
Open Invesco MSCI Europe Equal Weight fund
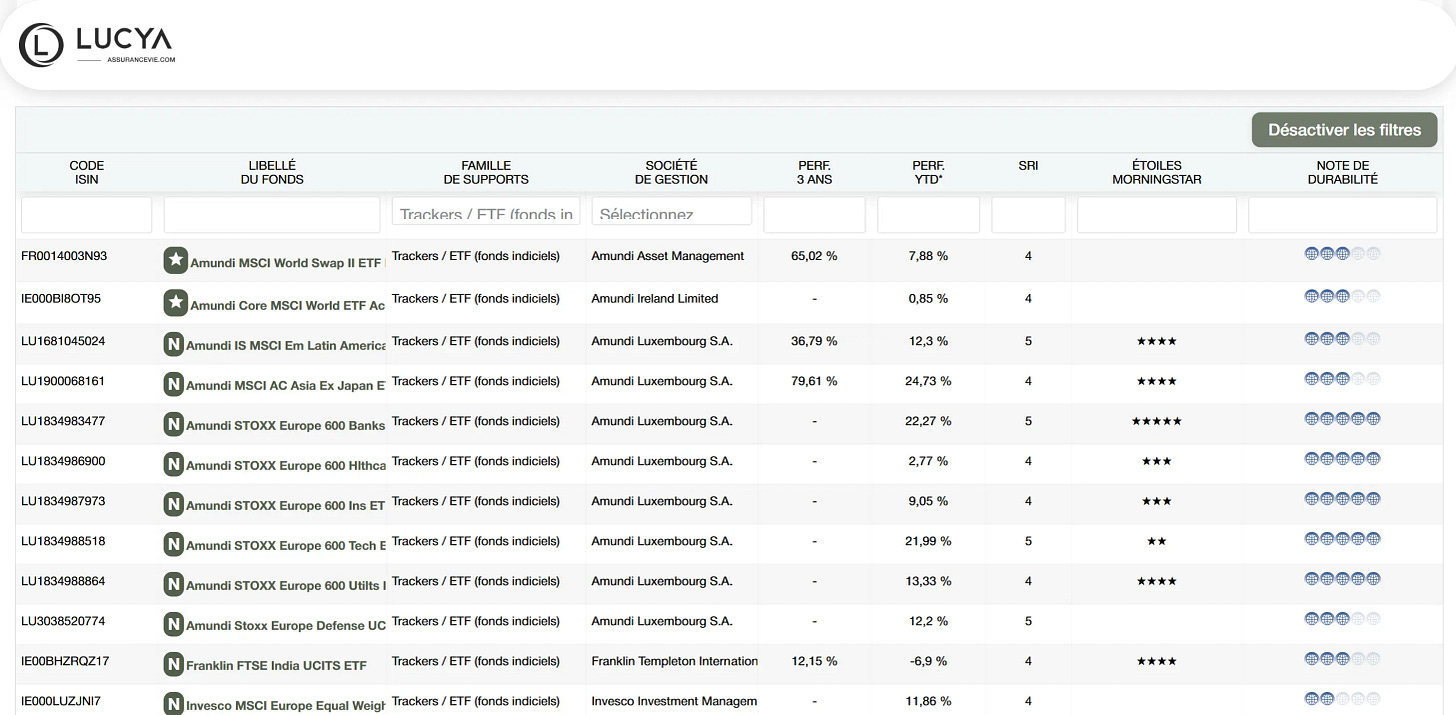point(285,705)
